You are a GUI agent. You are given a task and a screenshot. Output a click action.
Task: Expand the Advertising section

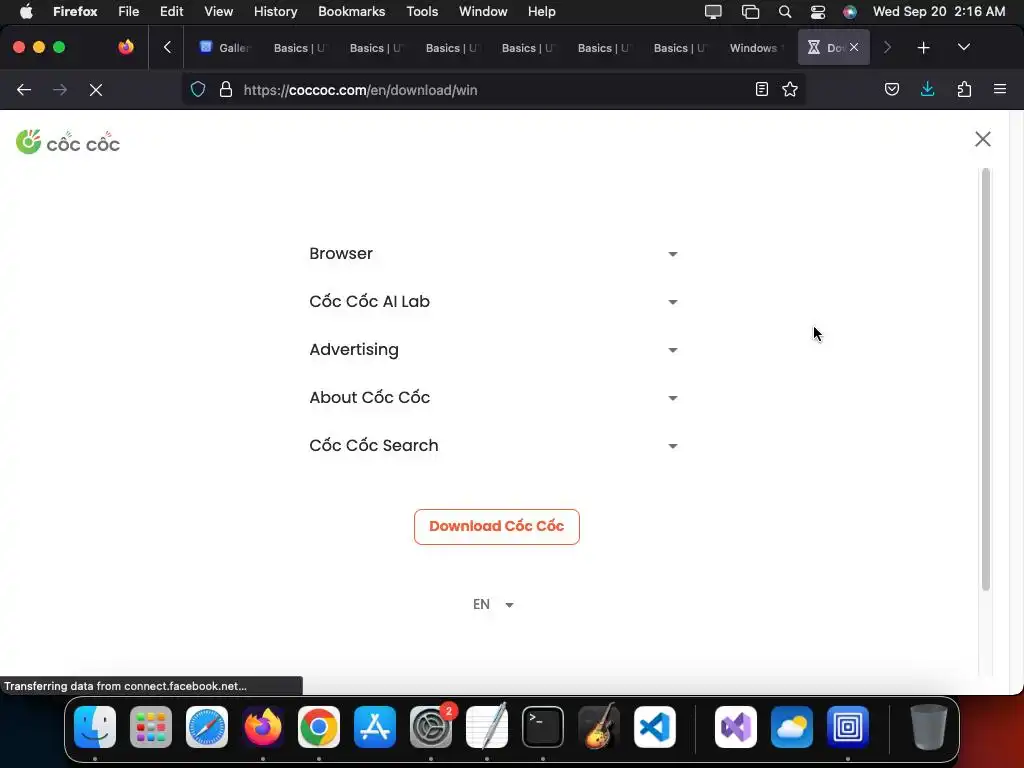point(493,349)
